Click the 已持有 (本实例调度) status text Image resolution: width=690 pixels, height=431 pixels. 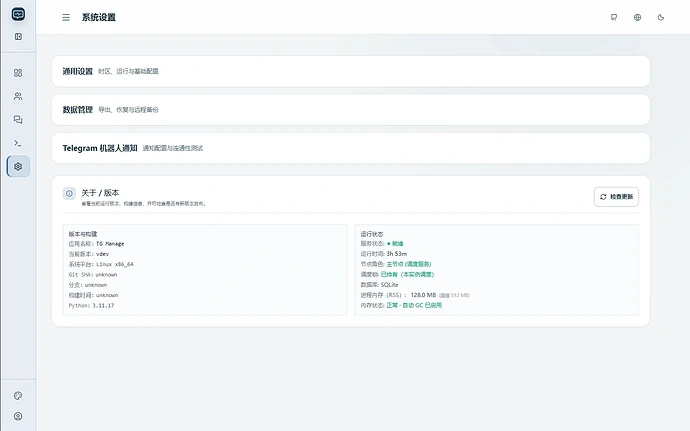(407, 274)
